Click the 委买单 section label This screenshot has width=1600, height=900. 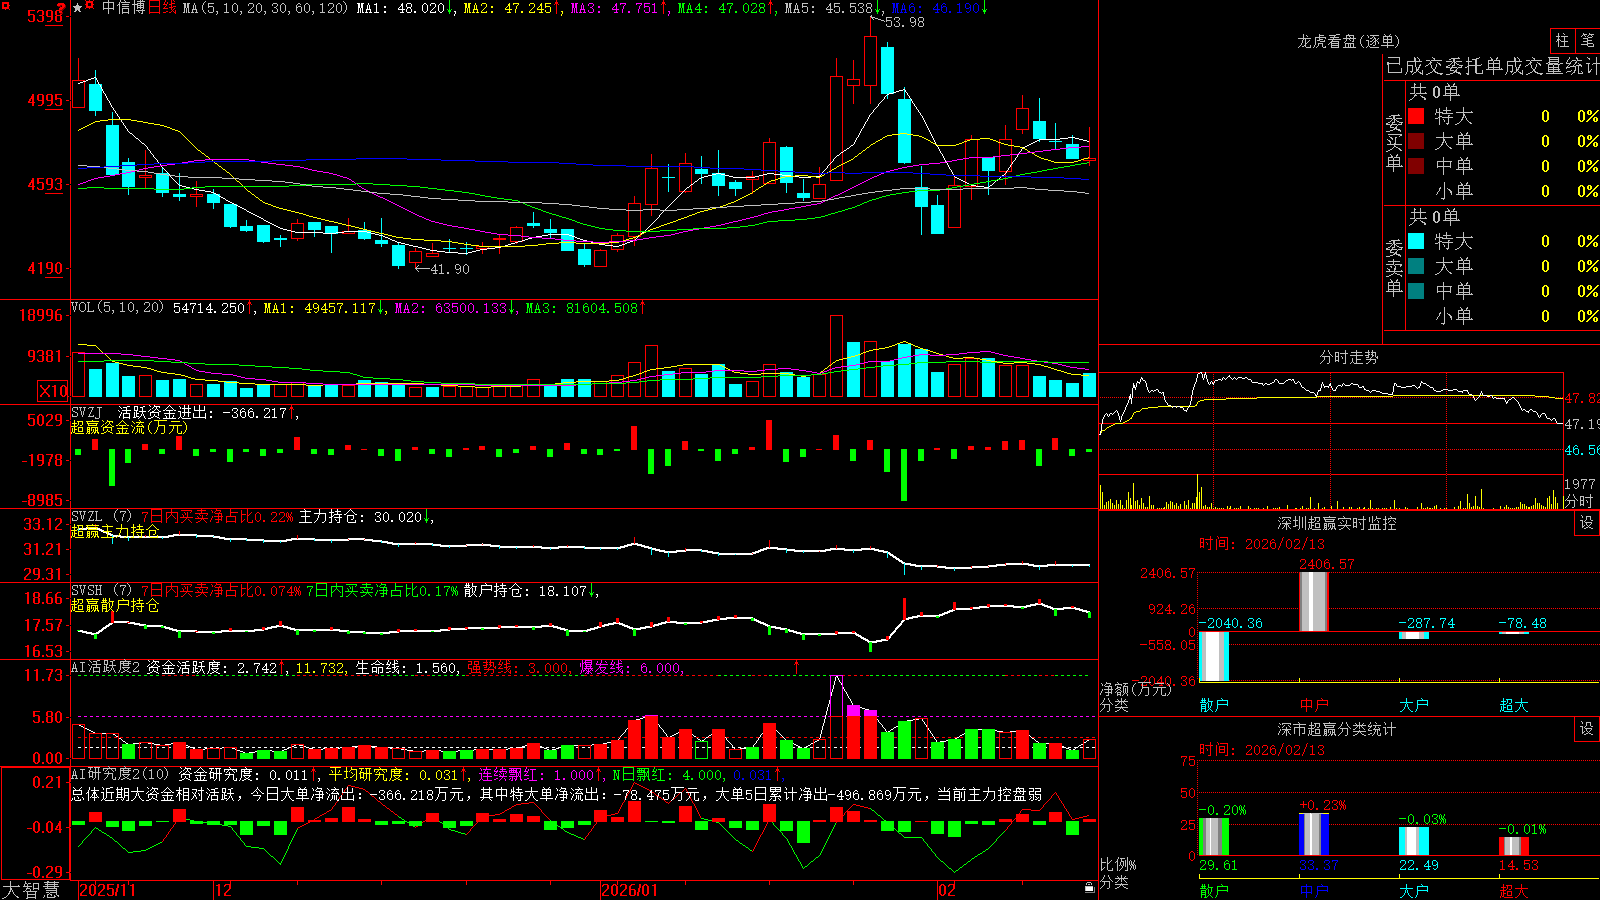point(1394,142)
